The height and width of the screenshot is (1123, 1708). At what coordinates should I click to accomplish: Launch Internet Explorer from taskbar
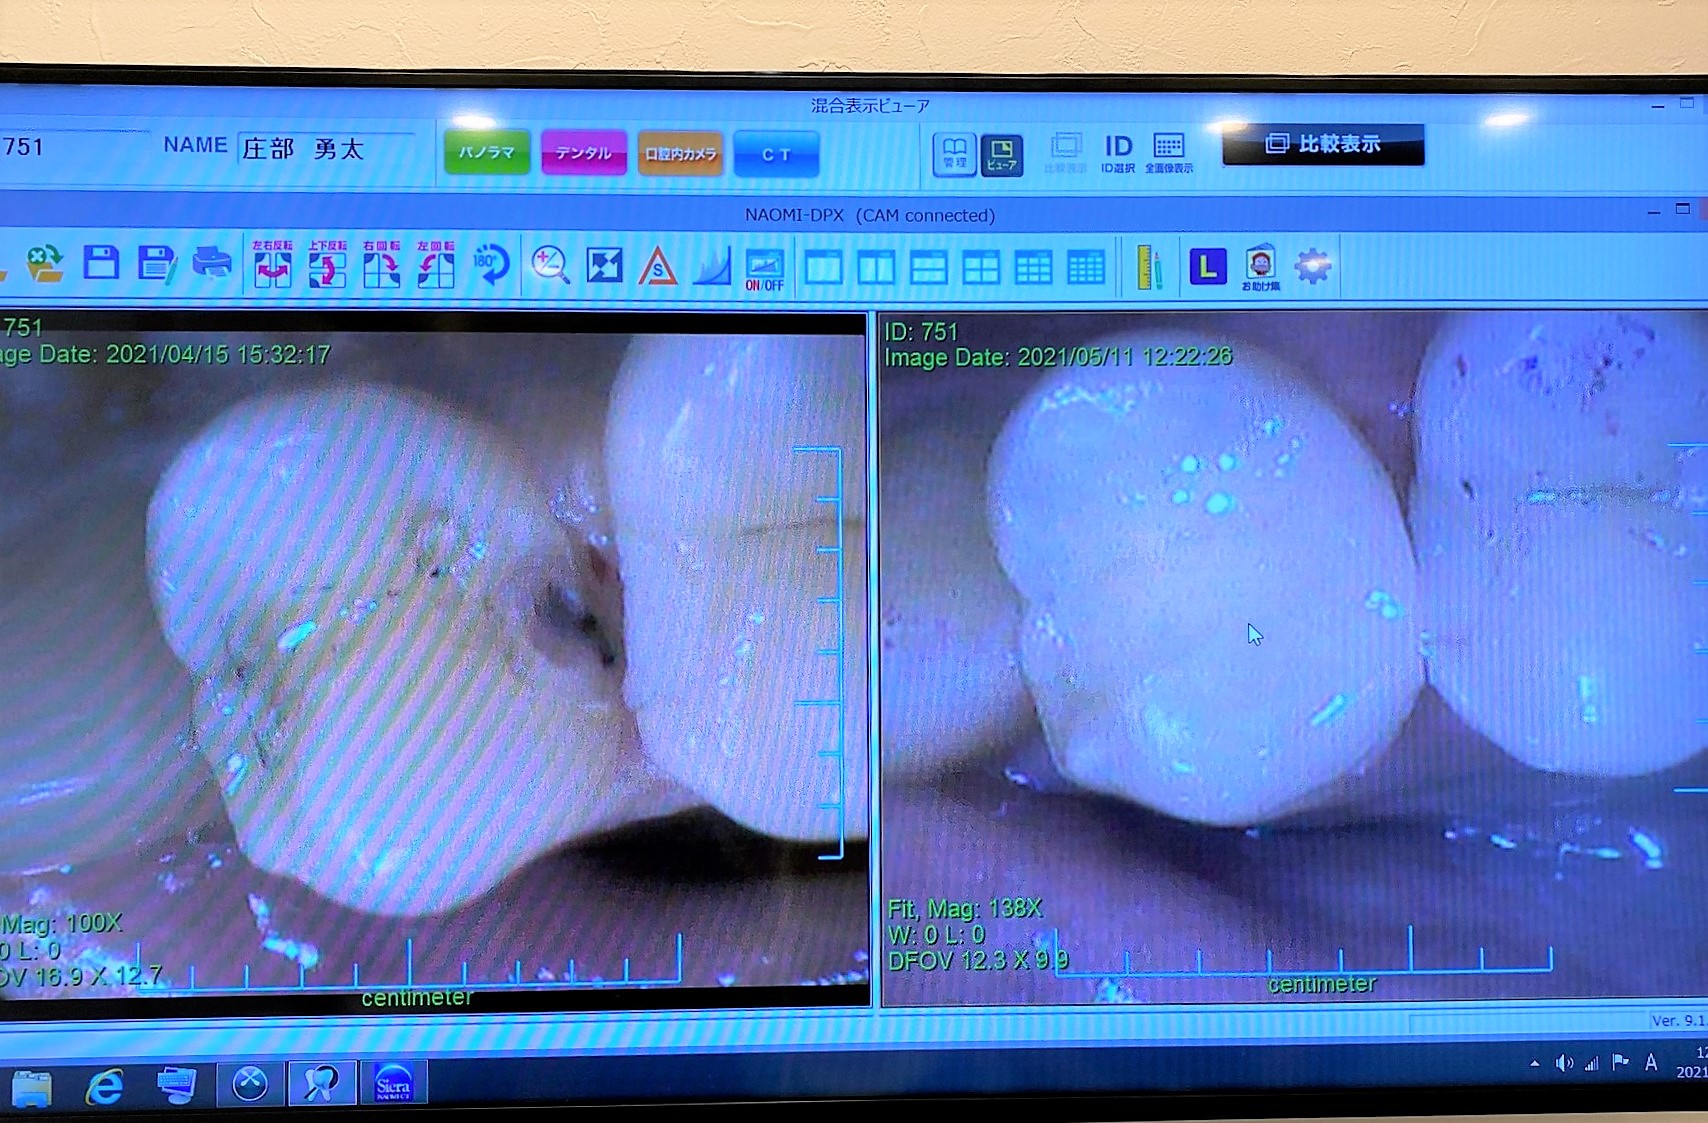tap(105, 1086)
